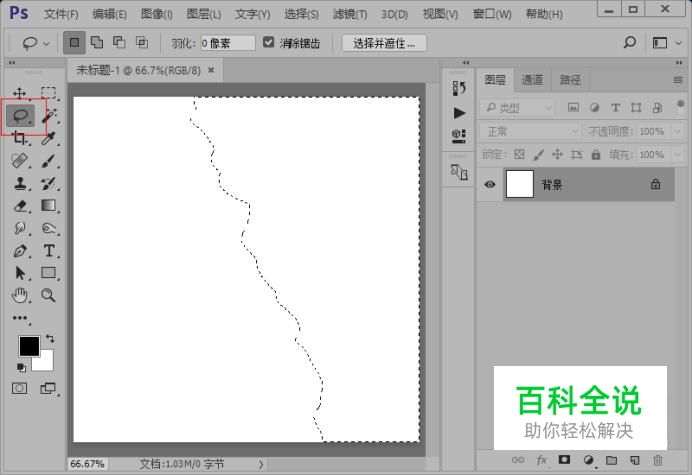This screenshot has width=692, height=475.
Task: Select the Gradient tool
Action: tap(49, 205)
